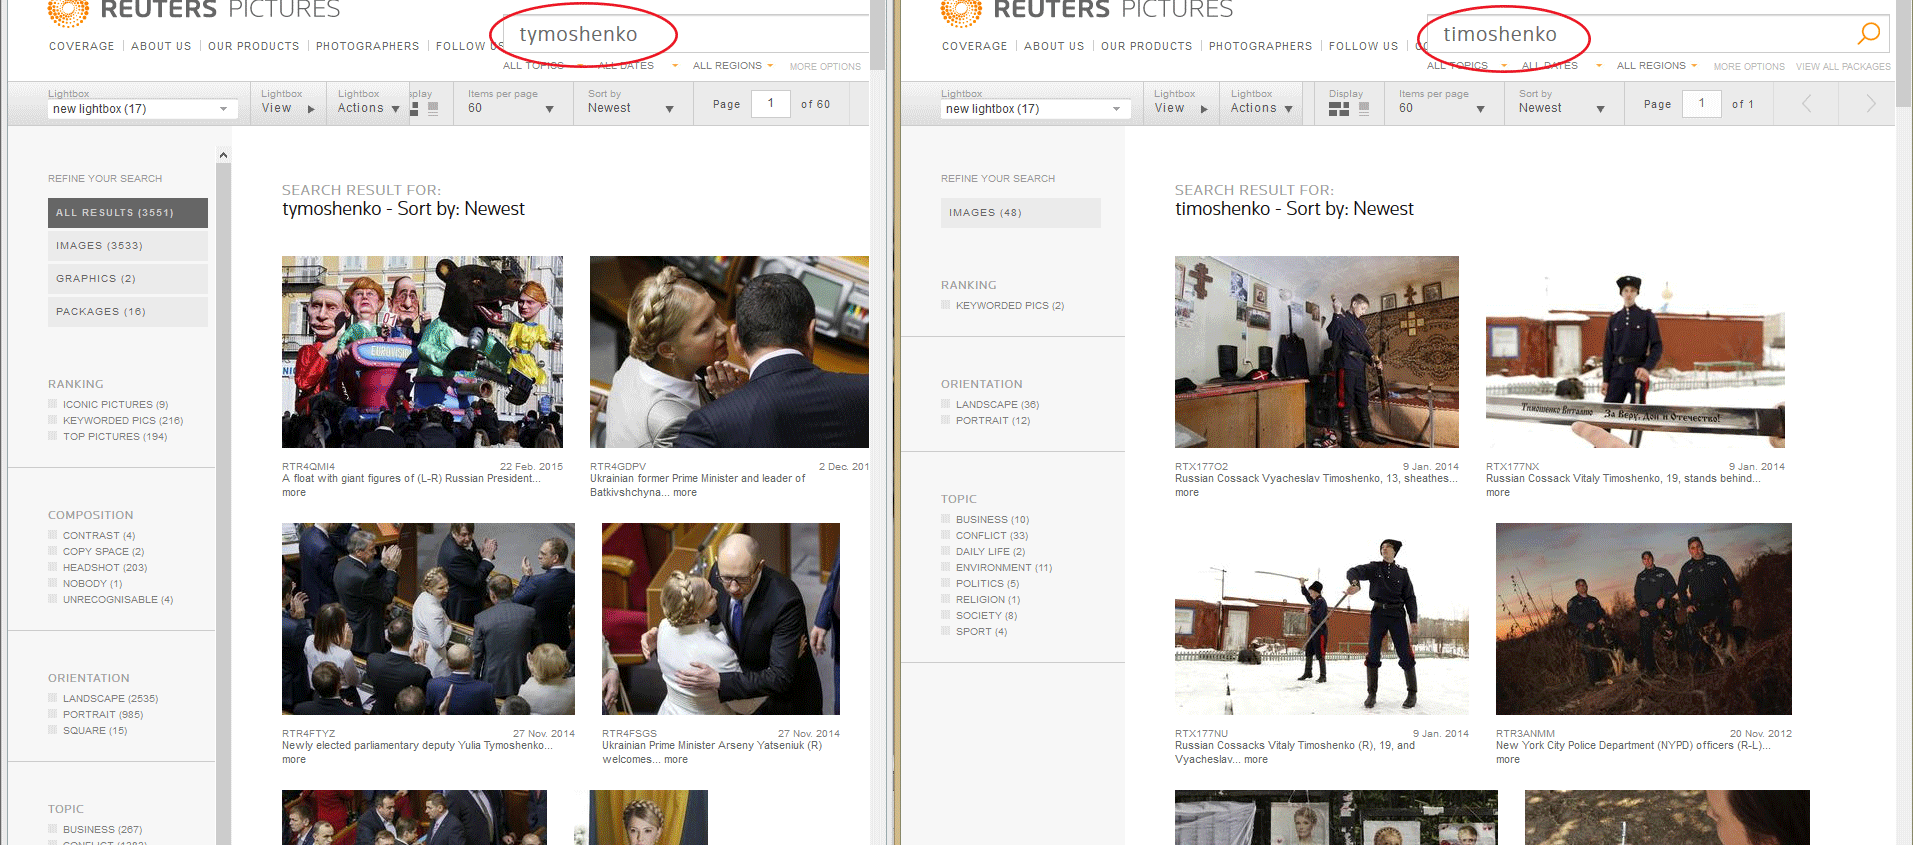1913x845 pixels.
Task: Click the refine sidebar scrollbar track in tymoshenko window
Action: [223, 504]
